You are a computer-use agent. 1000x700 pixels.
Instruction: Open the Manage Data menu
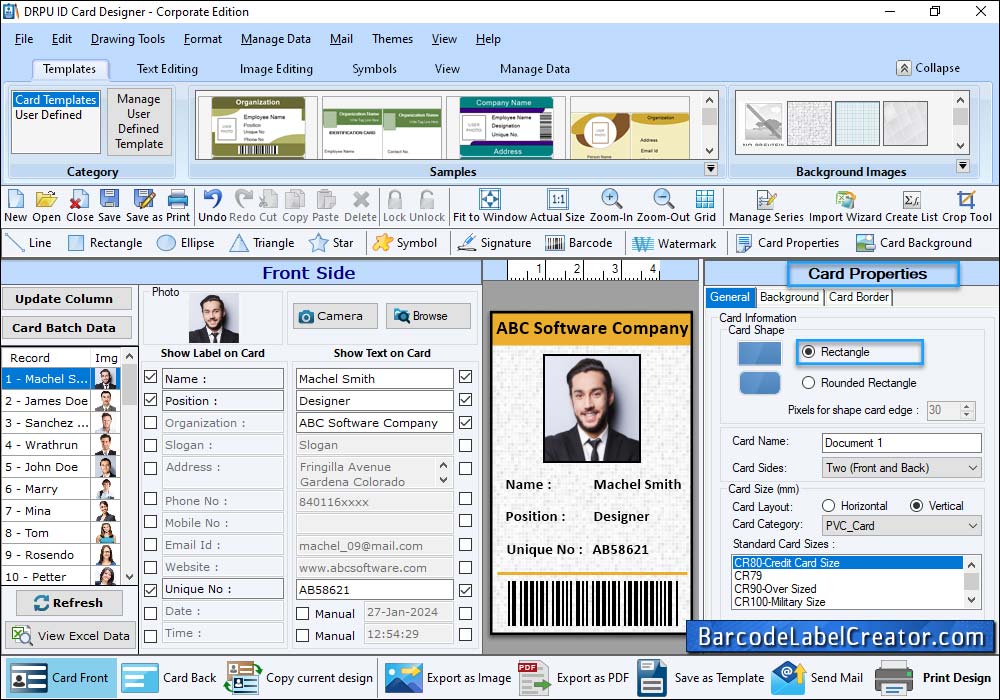[x=276, y=39]
